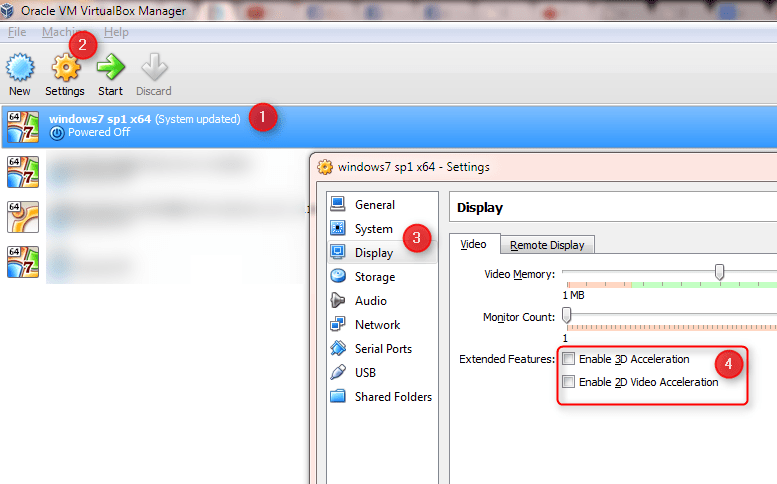Click the New toolbar label

(x=20, y=91)
